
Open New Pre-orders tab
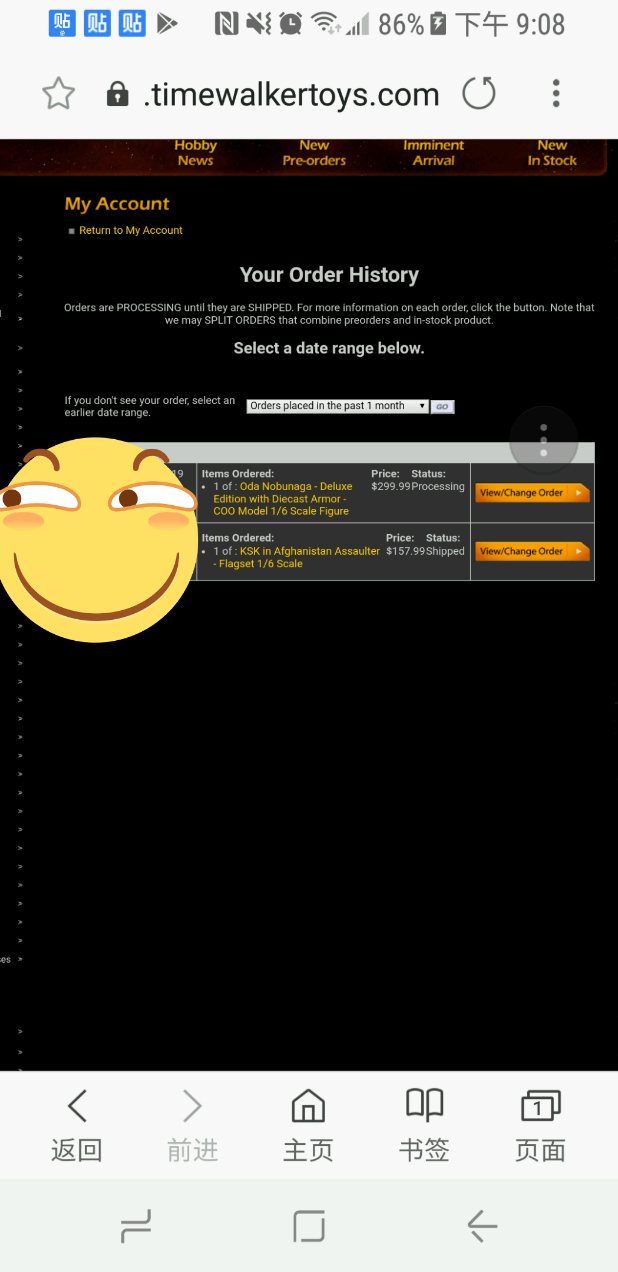(x=314, y=153)
